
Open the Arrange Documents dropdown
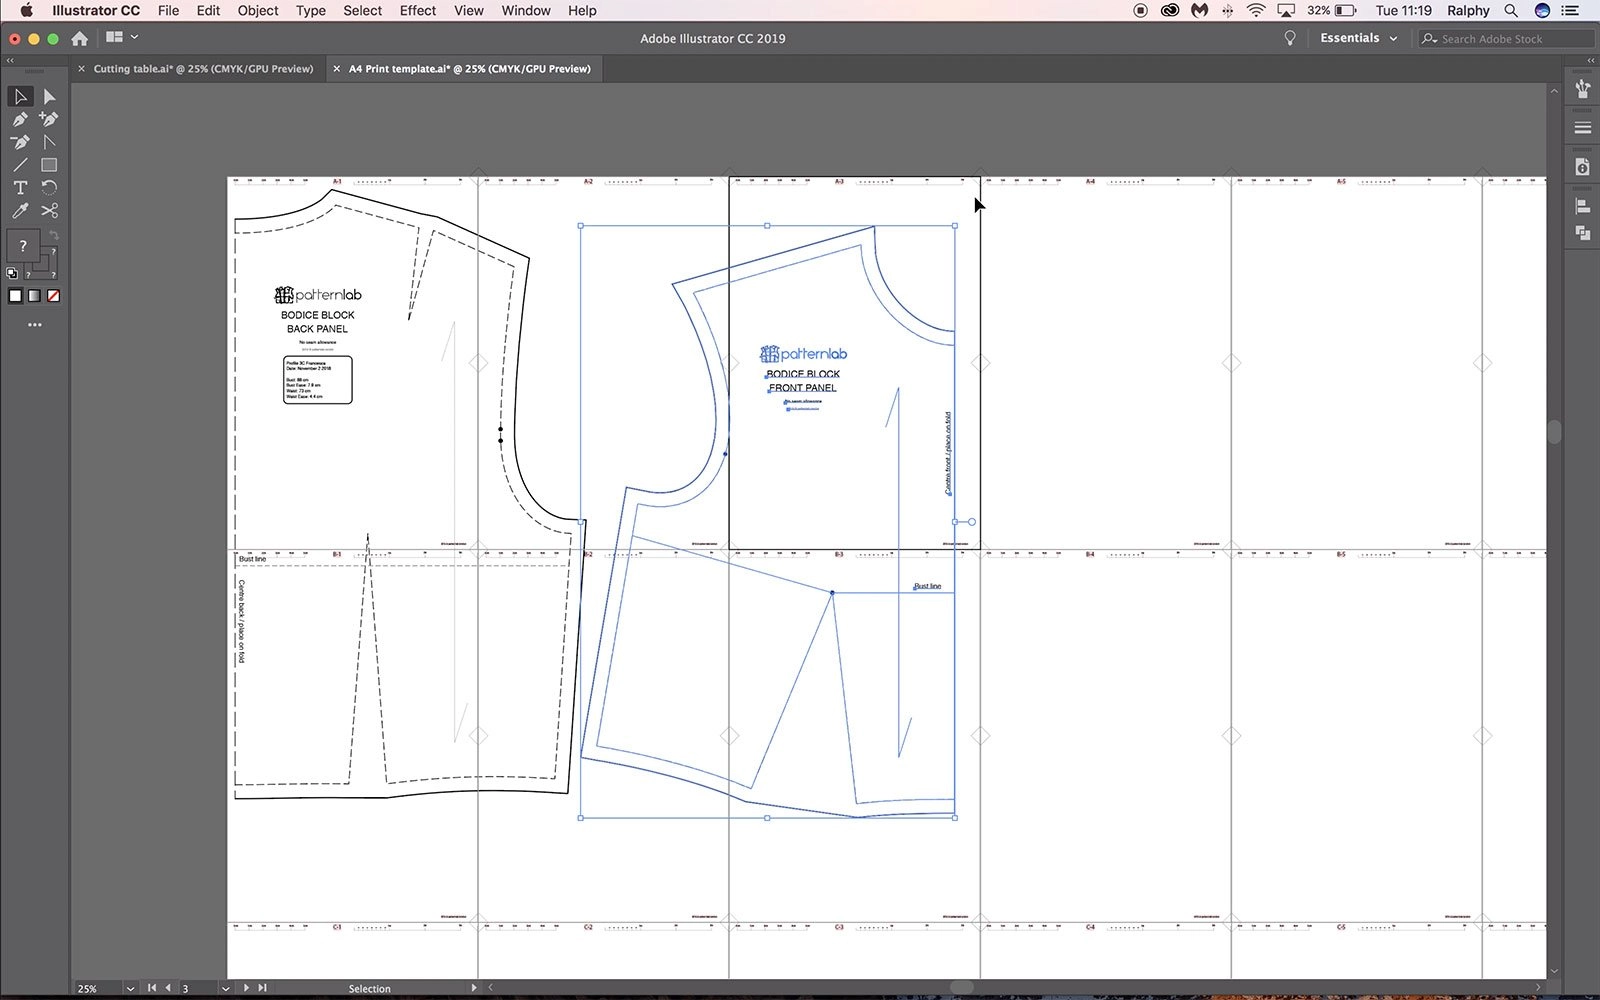point(122,37)
